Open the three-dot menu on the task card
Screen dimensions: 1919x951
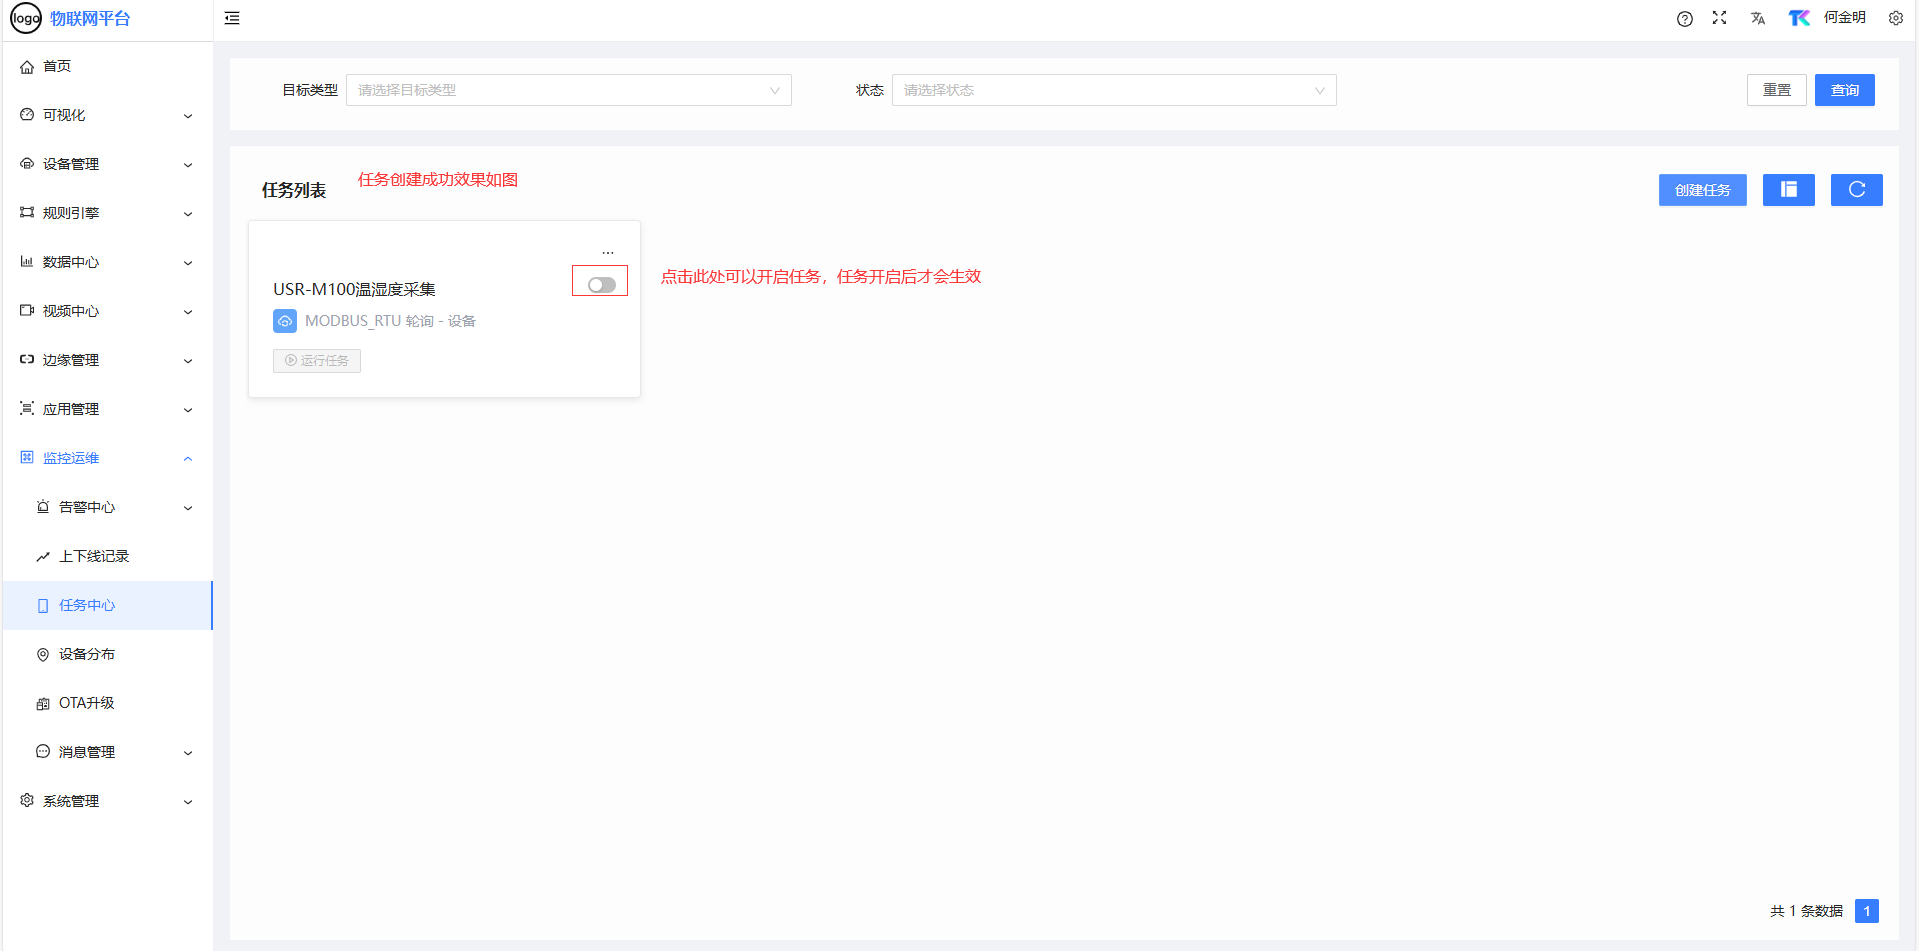(x=608, y=253)
